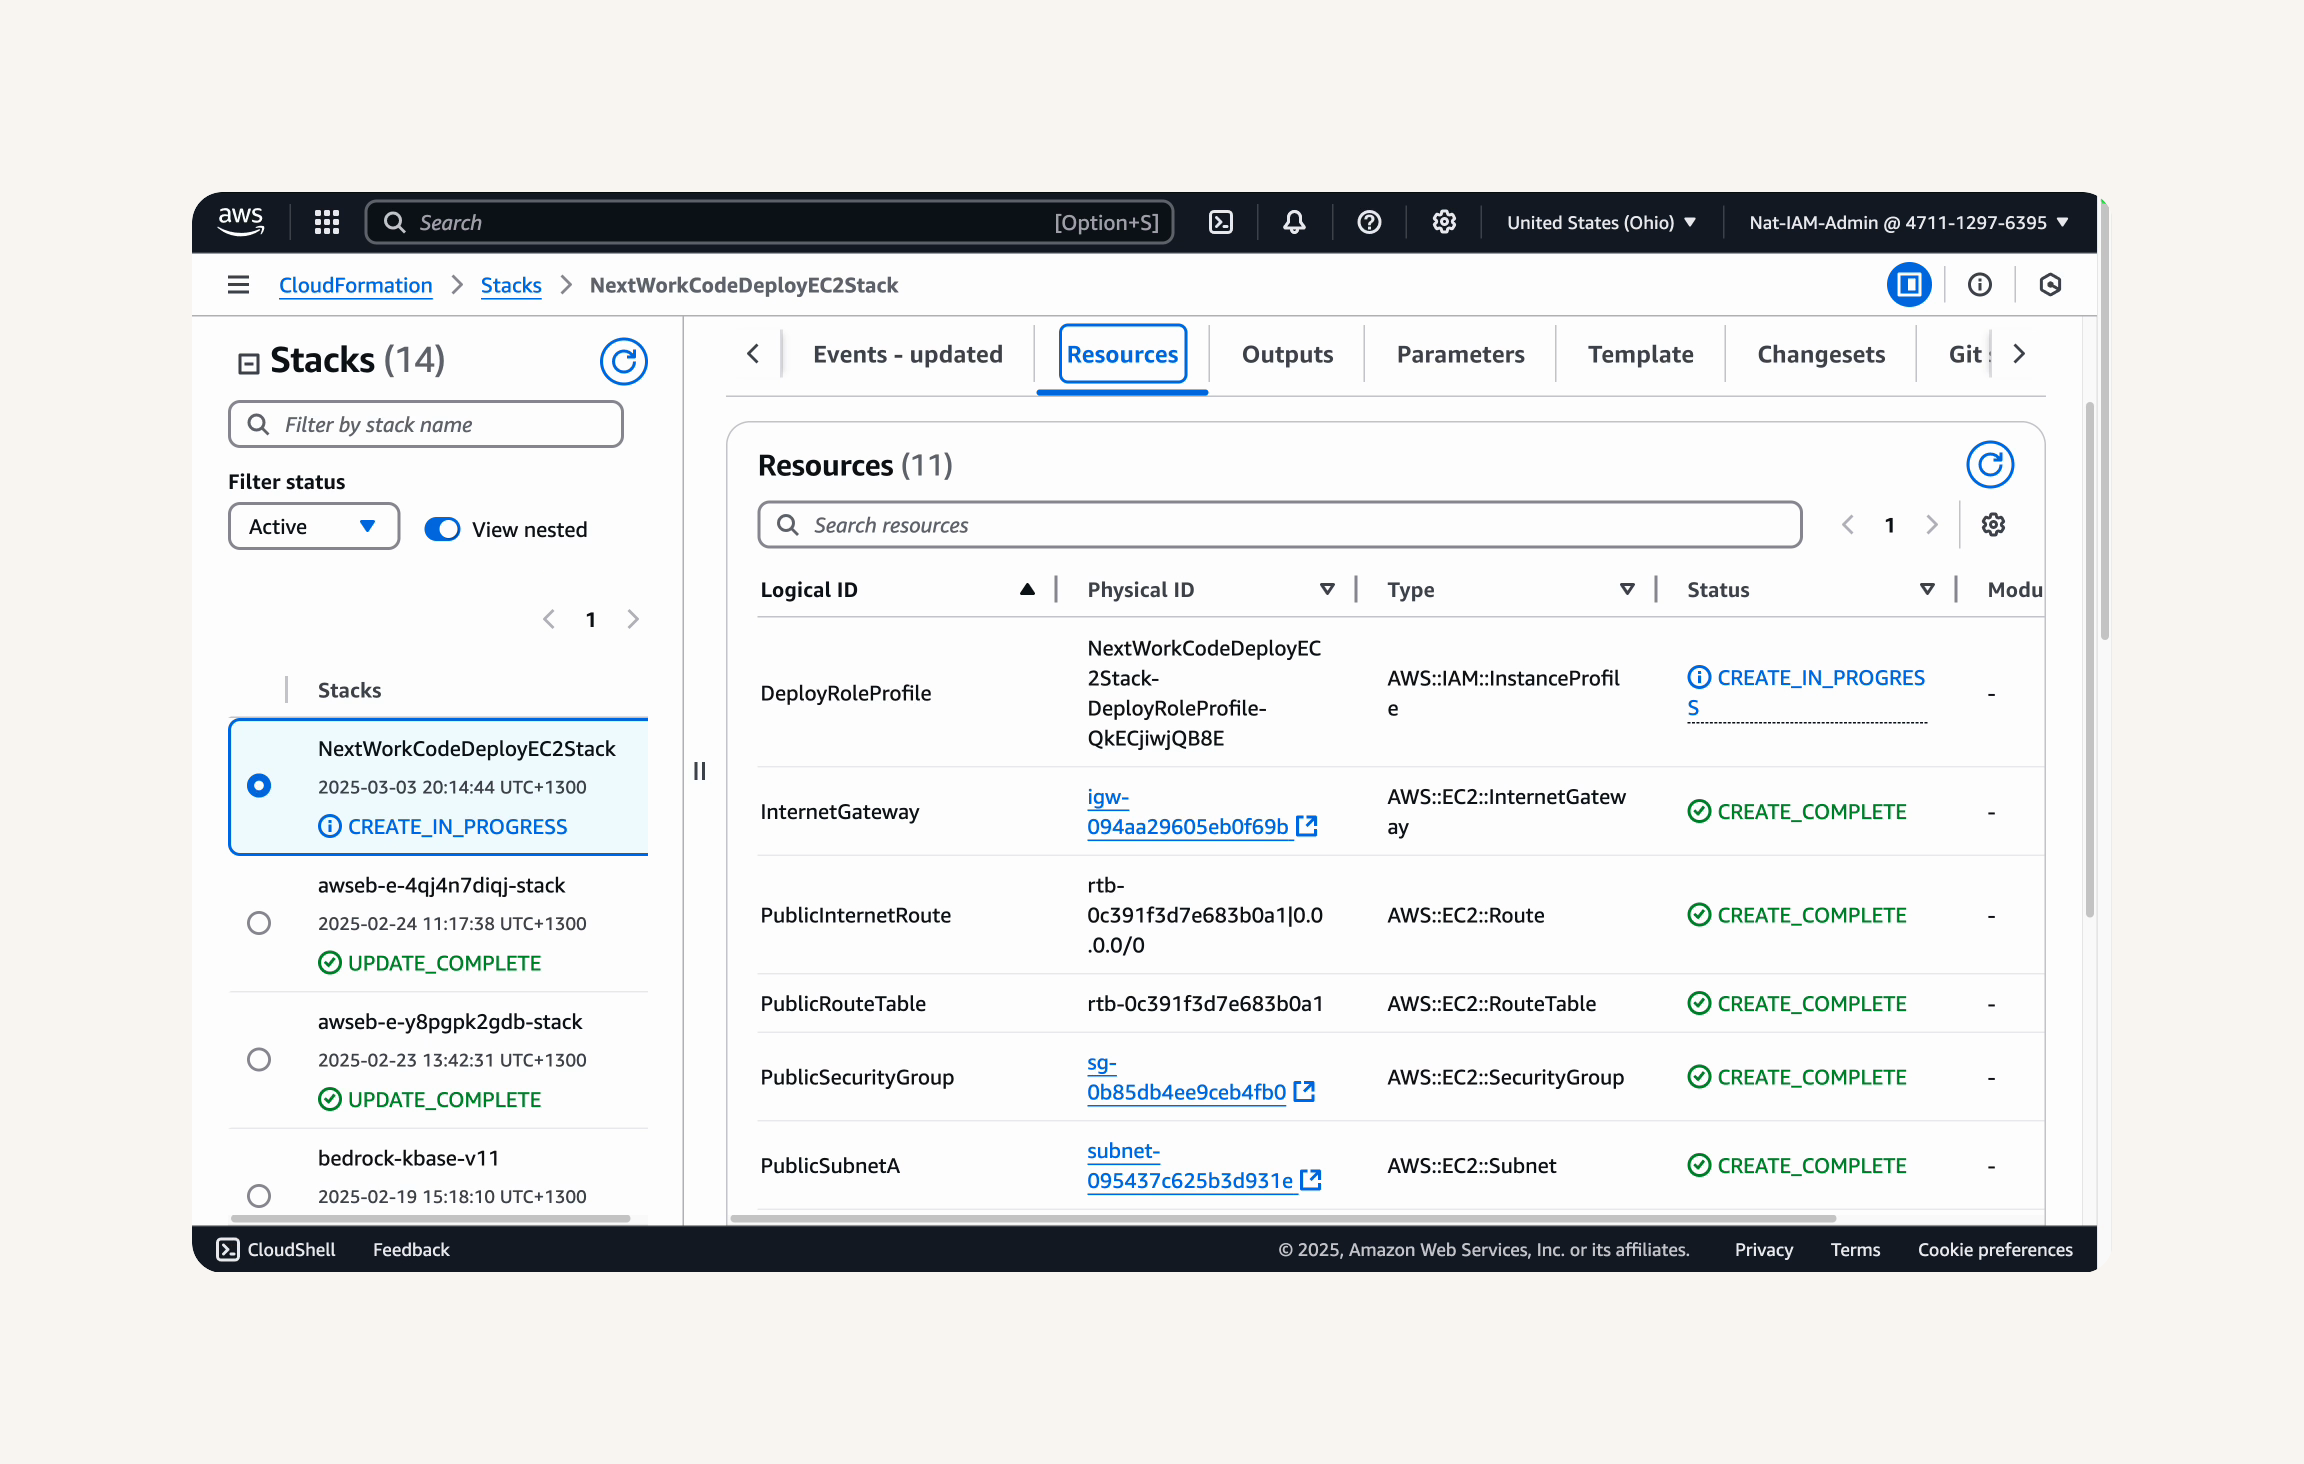Switch to the Outputs tab
This screenshot has width=2304, height=1464.
pyautogui.click(x=1287, y=354)
